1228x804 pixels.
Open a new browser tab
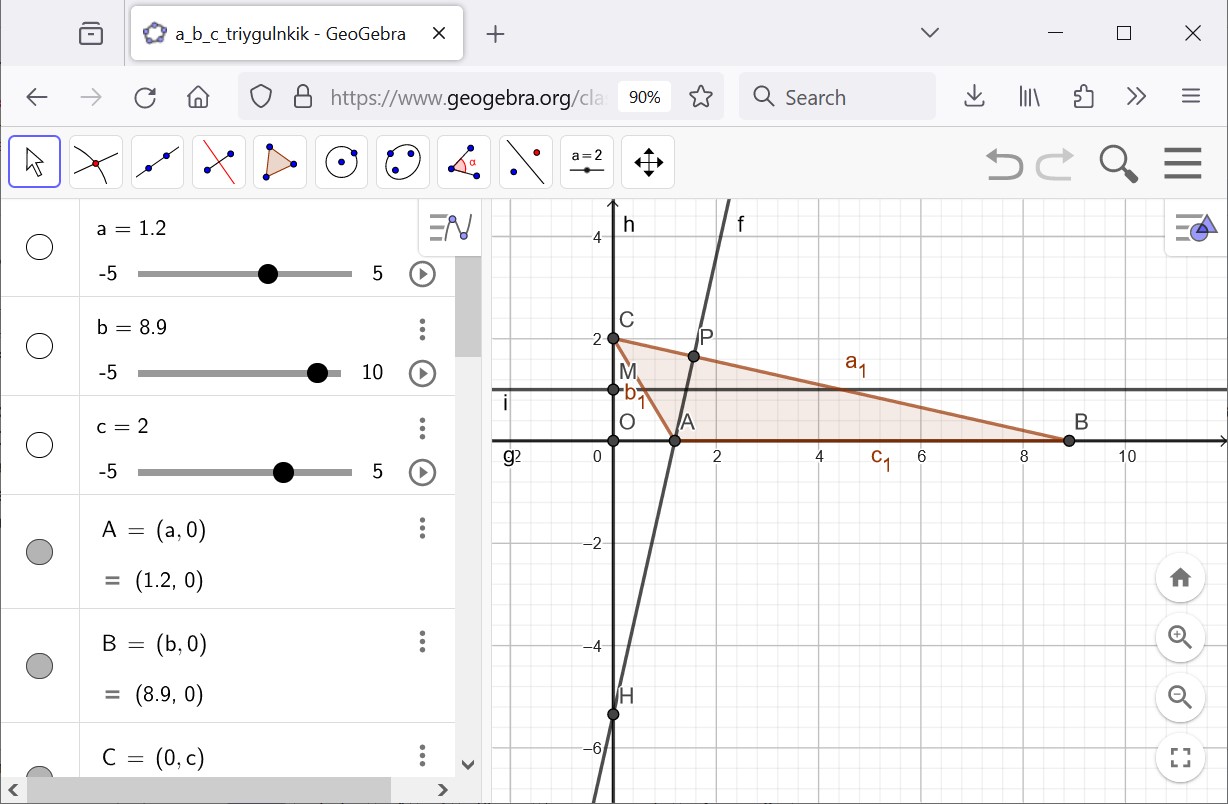[x=495, y=34]
